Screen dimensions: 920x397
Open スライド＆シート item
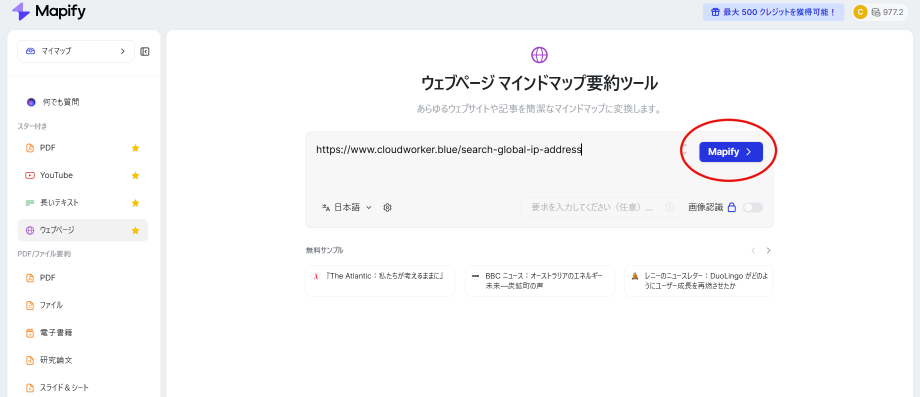tap(83, 388)
